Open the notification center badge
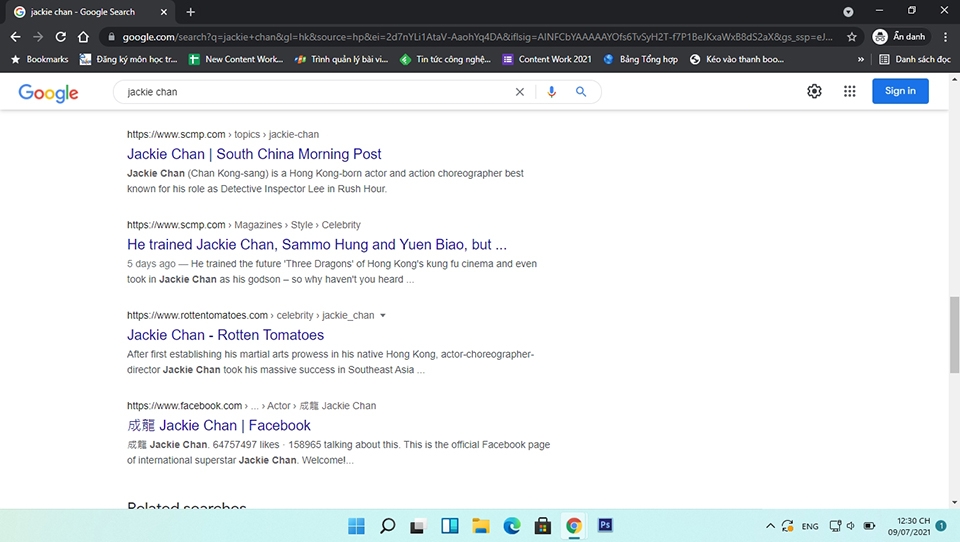The image size is (960, 542). click(941, 526)
